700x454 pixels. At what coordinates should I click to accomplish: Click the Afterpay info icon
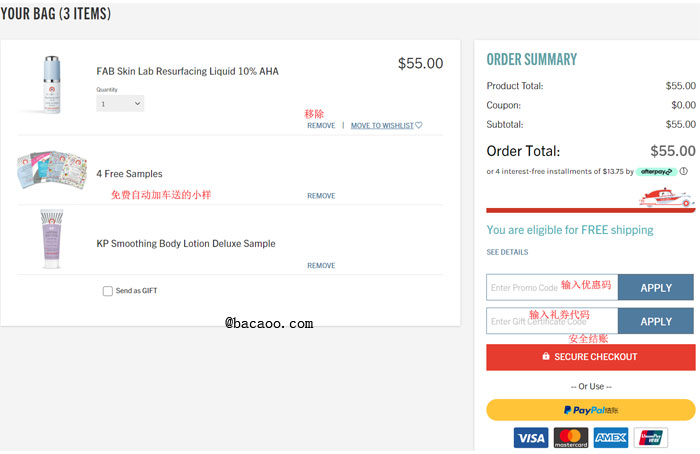(683, 171)
